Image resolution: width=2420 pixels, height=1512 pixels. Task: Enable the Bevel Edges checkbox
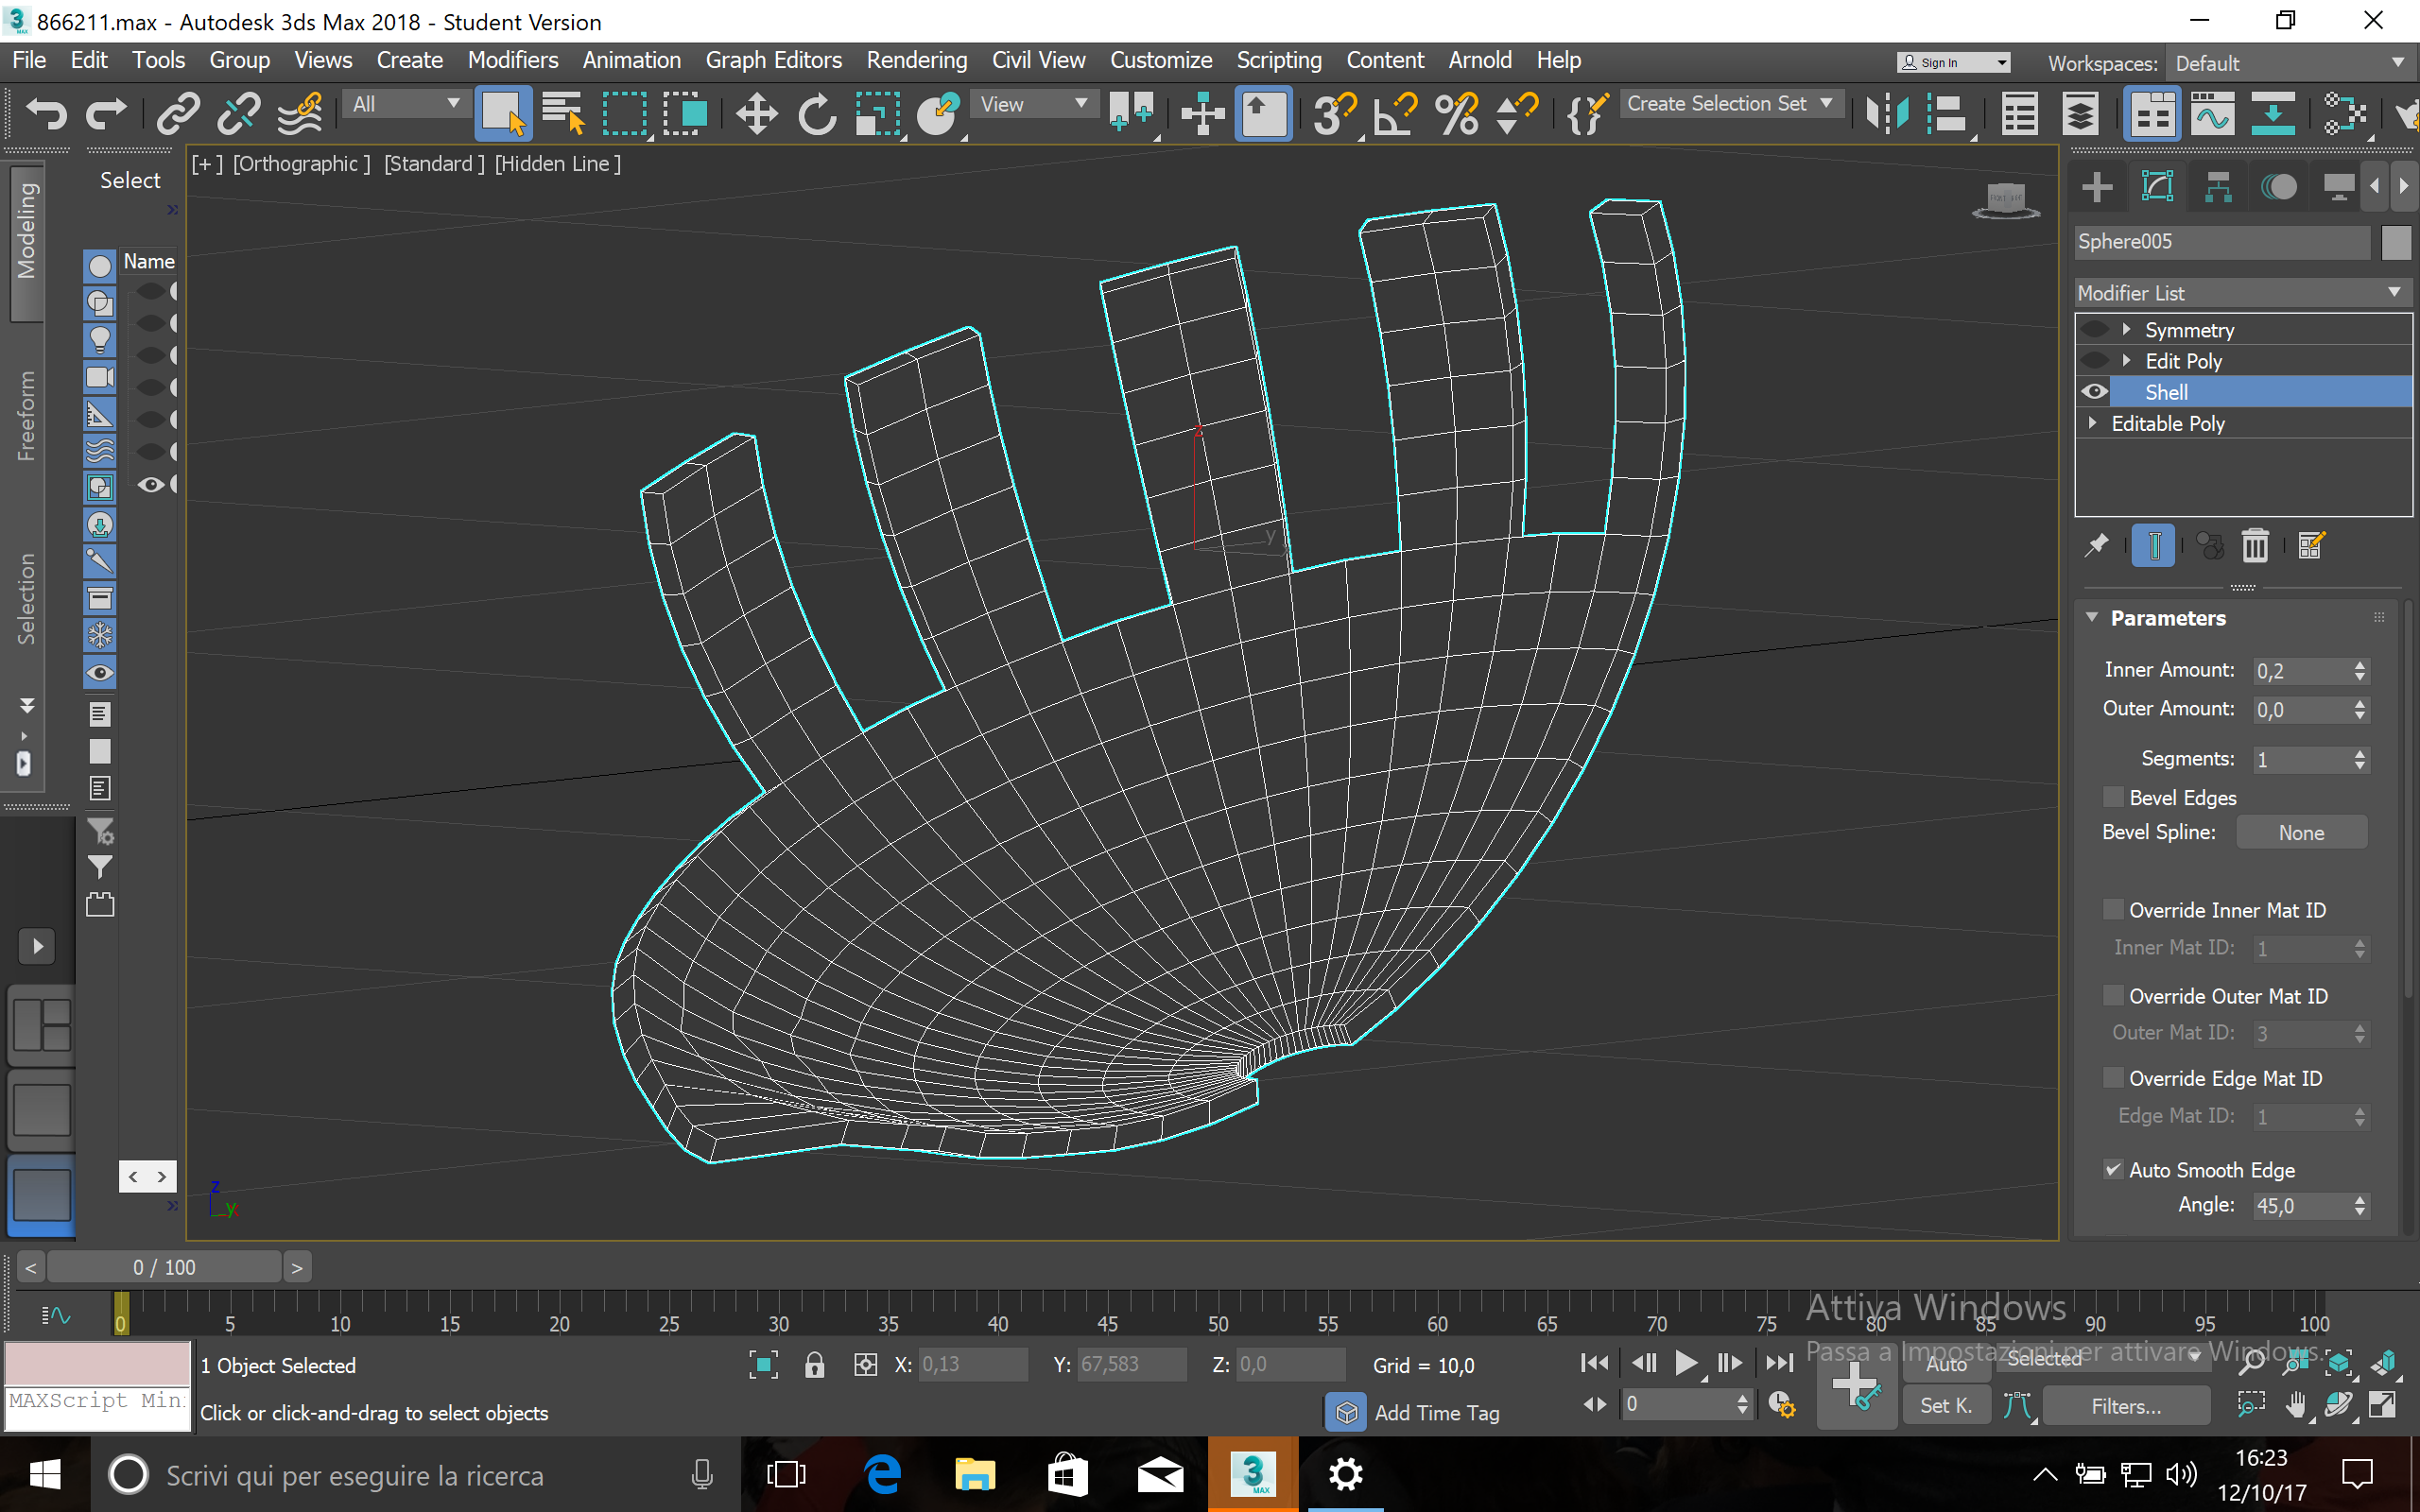point(2113,797)
